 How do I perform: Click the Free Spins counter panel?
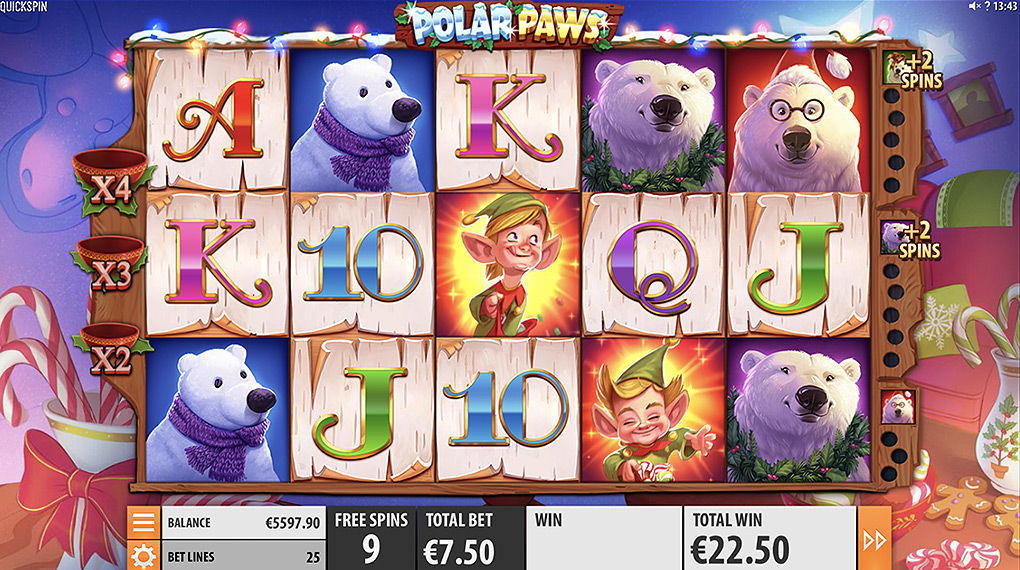pyautogui.click(x=371, y=539)
